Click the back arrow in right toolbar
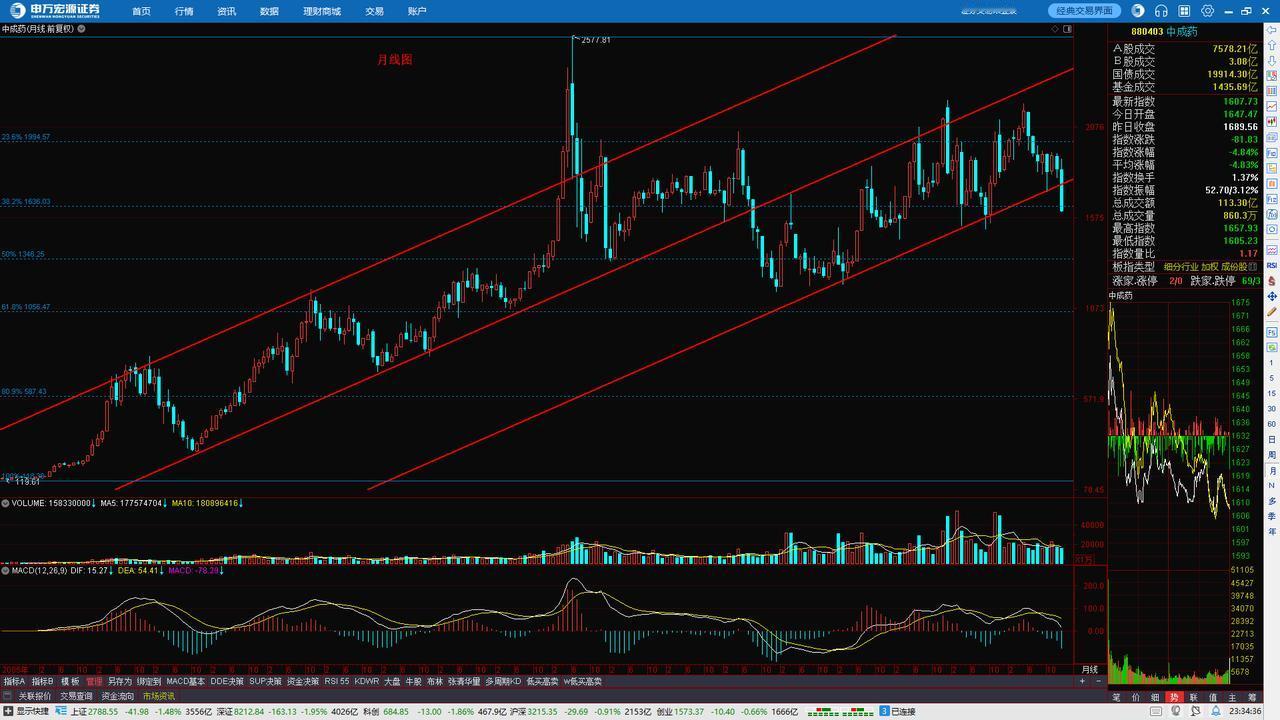1280x720 pixels. coord(1271,30)
